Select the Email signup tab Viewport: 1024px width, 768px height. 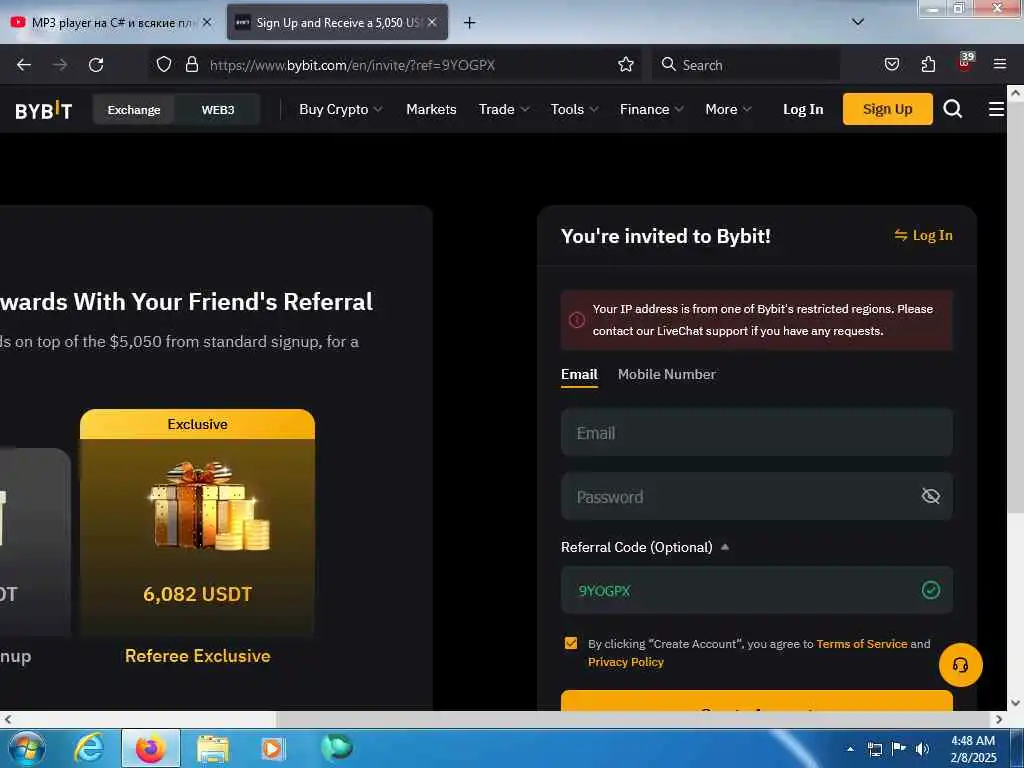(579, 375)
